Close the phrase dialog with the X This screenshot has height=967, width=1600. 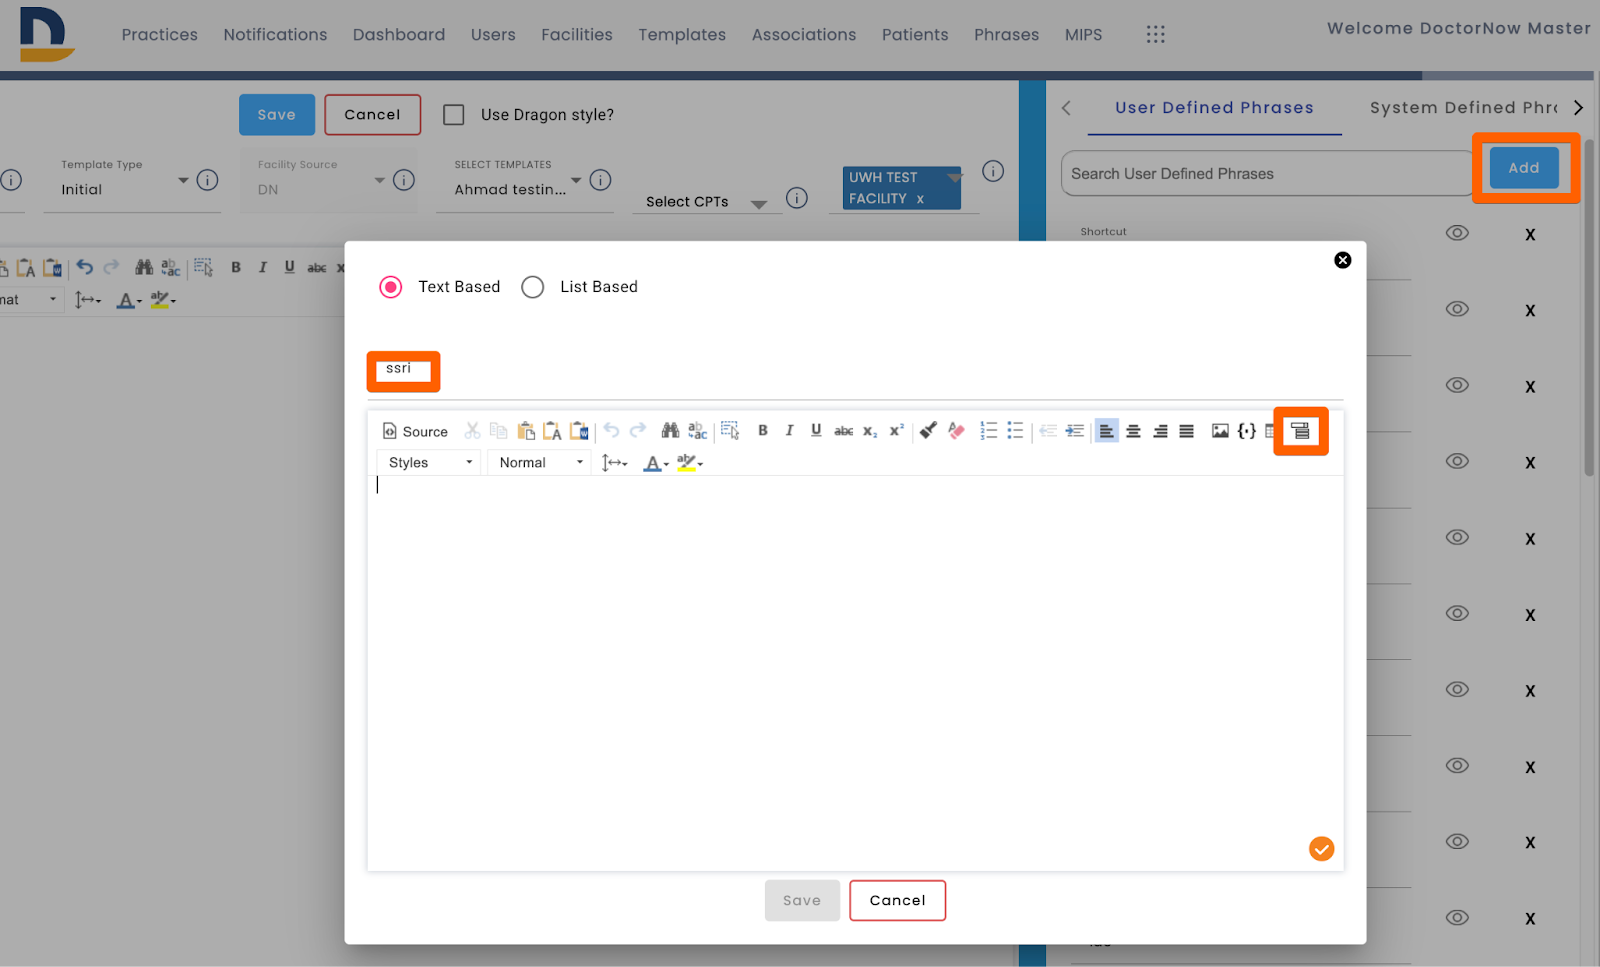tap(1343, 260)
